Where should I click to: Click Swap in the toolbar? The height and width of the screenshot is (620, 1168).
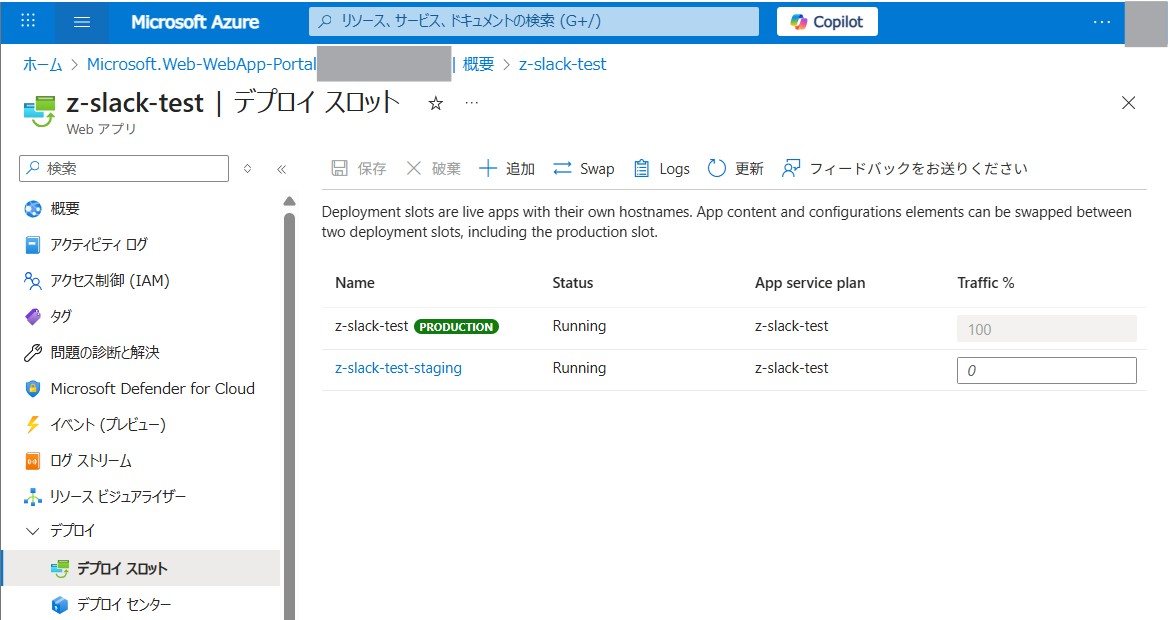click(583, 168)
